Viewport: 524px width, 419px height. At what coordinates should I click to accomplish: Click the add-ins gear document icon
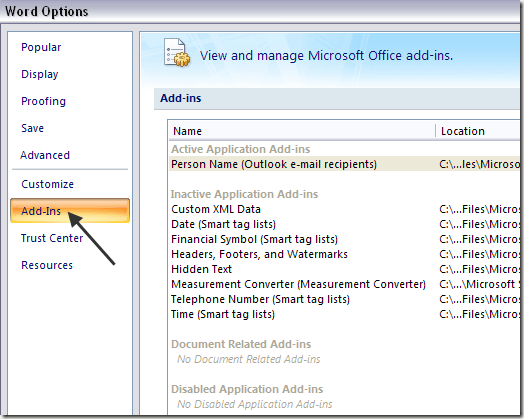click(177, 53)
